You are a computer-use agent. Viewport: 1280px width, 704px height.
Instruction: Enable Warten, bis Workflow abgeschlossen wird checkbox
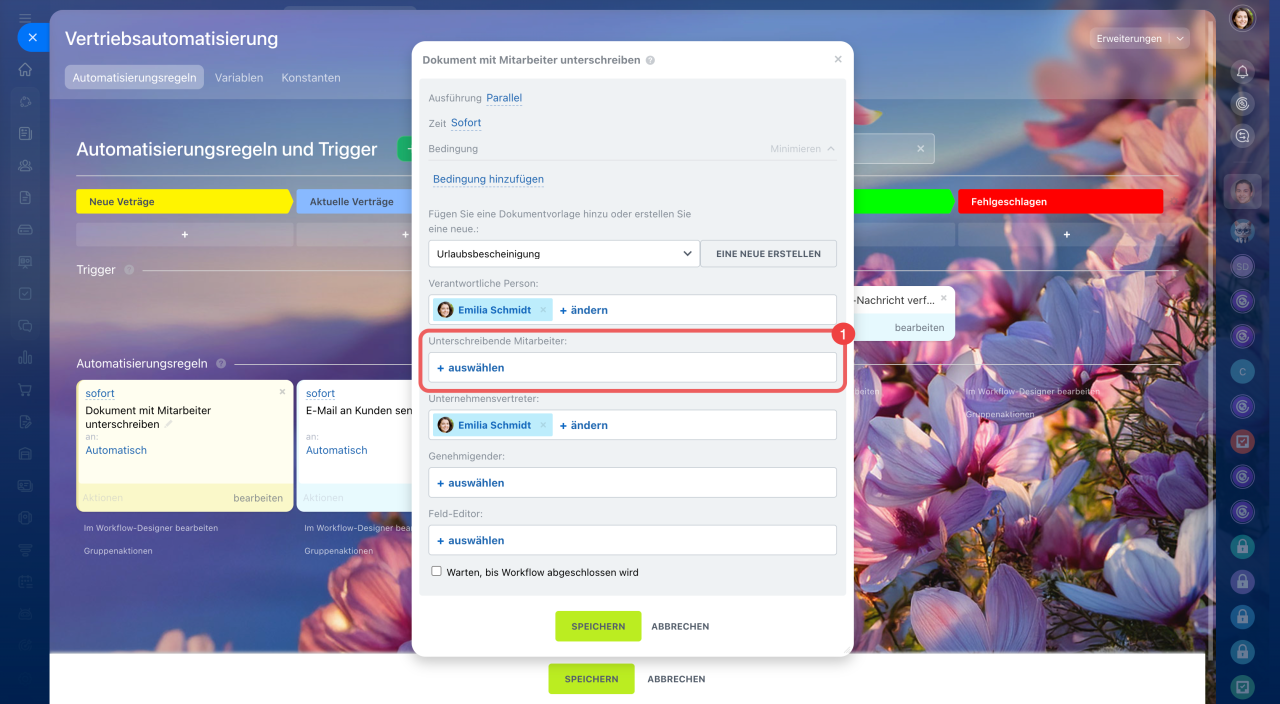coord(436,572)
